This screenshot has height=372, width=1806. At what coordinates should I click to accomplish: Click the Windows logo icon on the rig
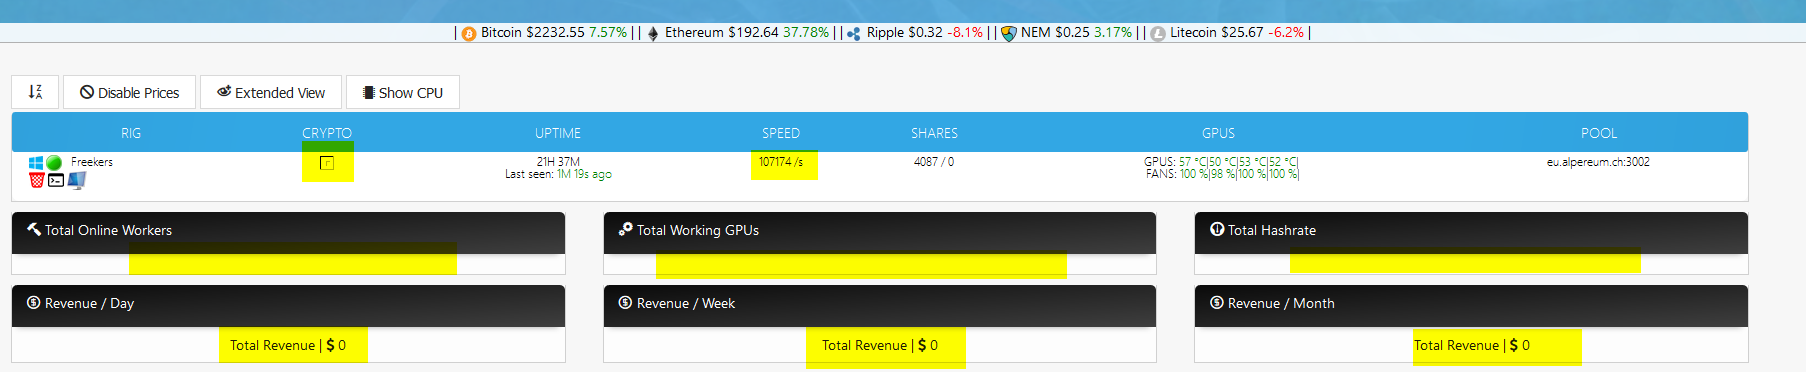point(37,163)
